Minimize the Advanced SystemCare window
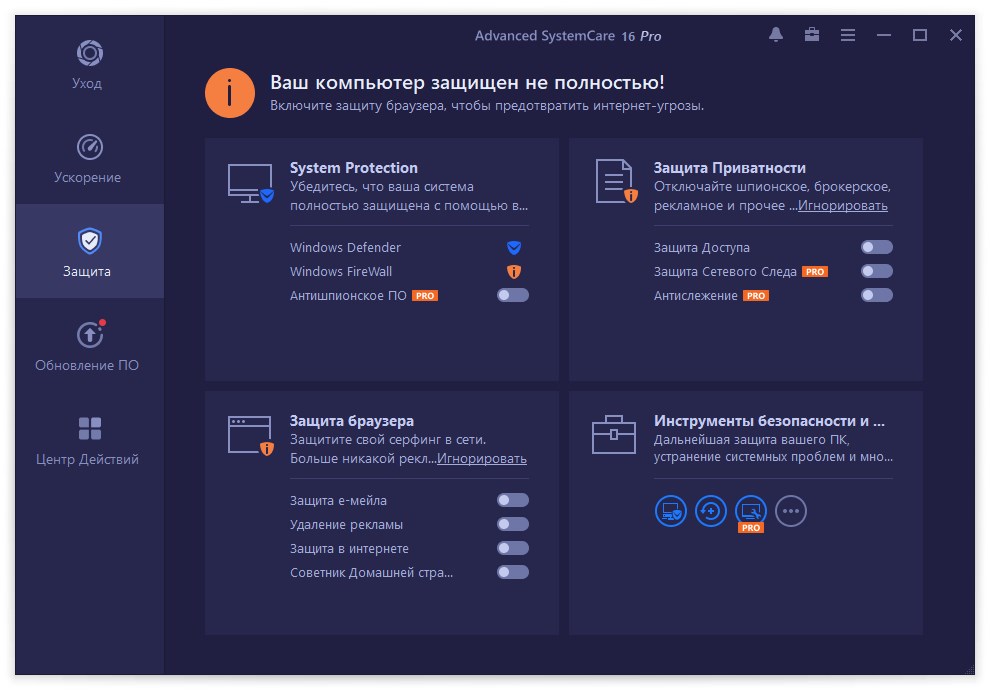The height and width of the screenshot is (690, 990). [x=884, y=35]
